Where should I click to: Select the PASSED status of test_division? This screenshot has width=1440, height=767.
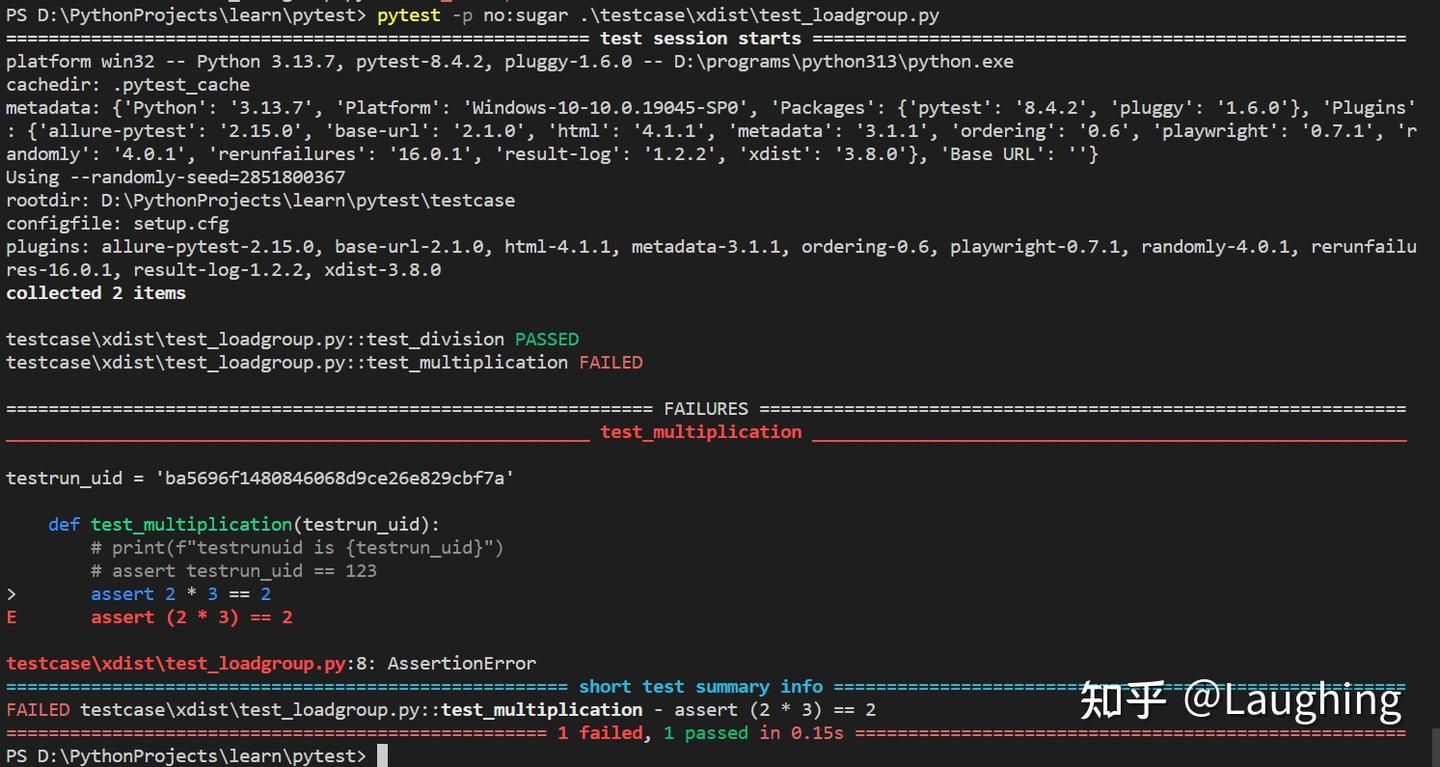tap(546, 339)
